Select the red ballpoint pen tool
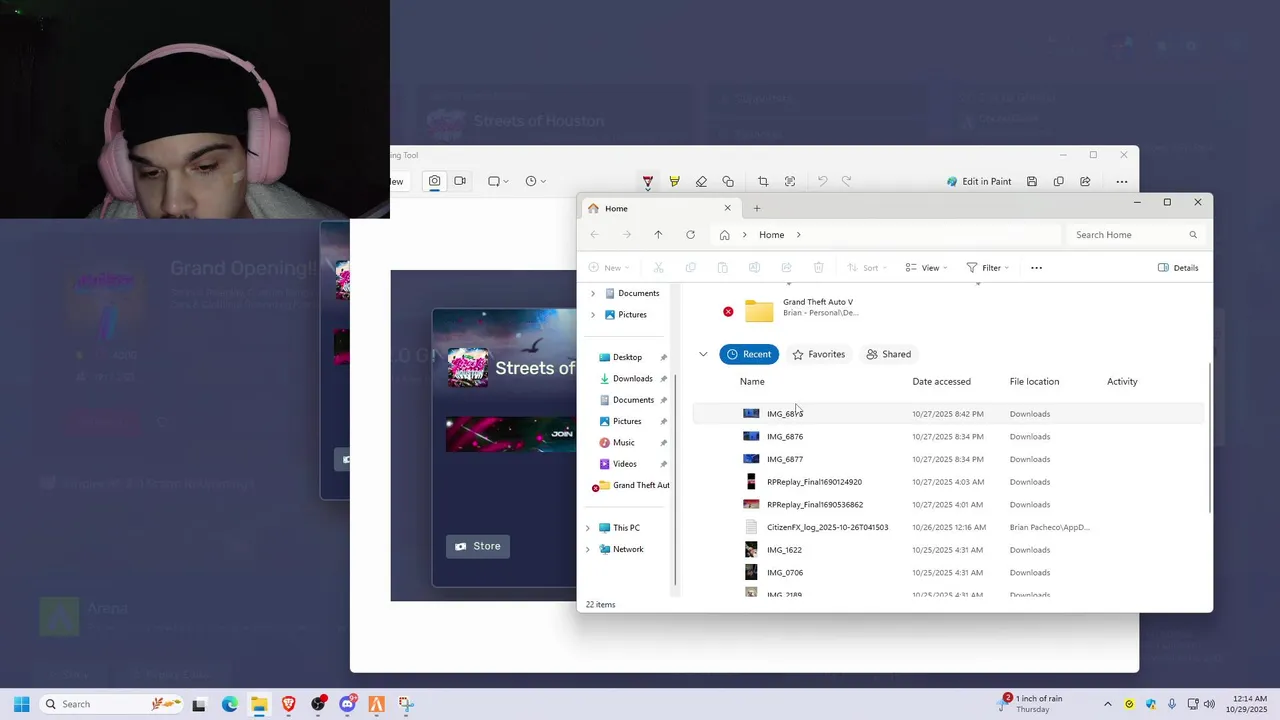The width and height of the screenshot is (1280, 720). (648, 181)
